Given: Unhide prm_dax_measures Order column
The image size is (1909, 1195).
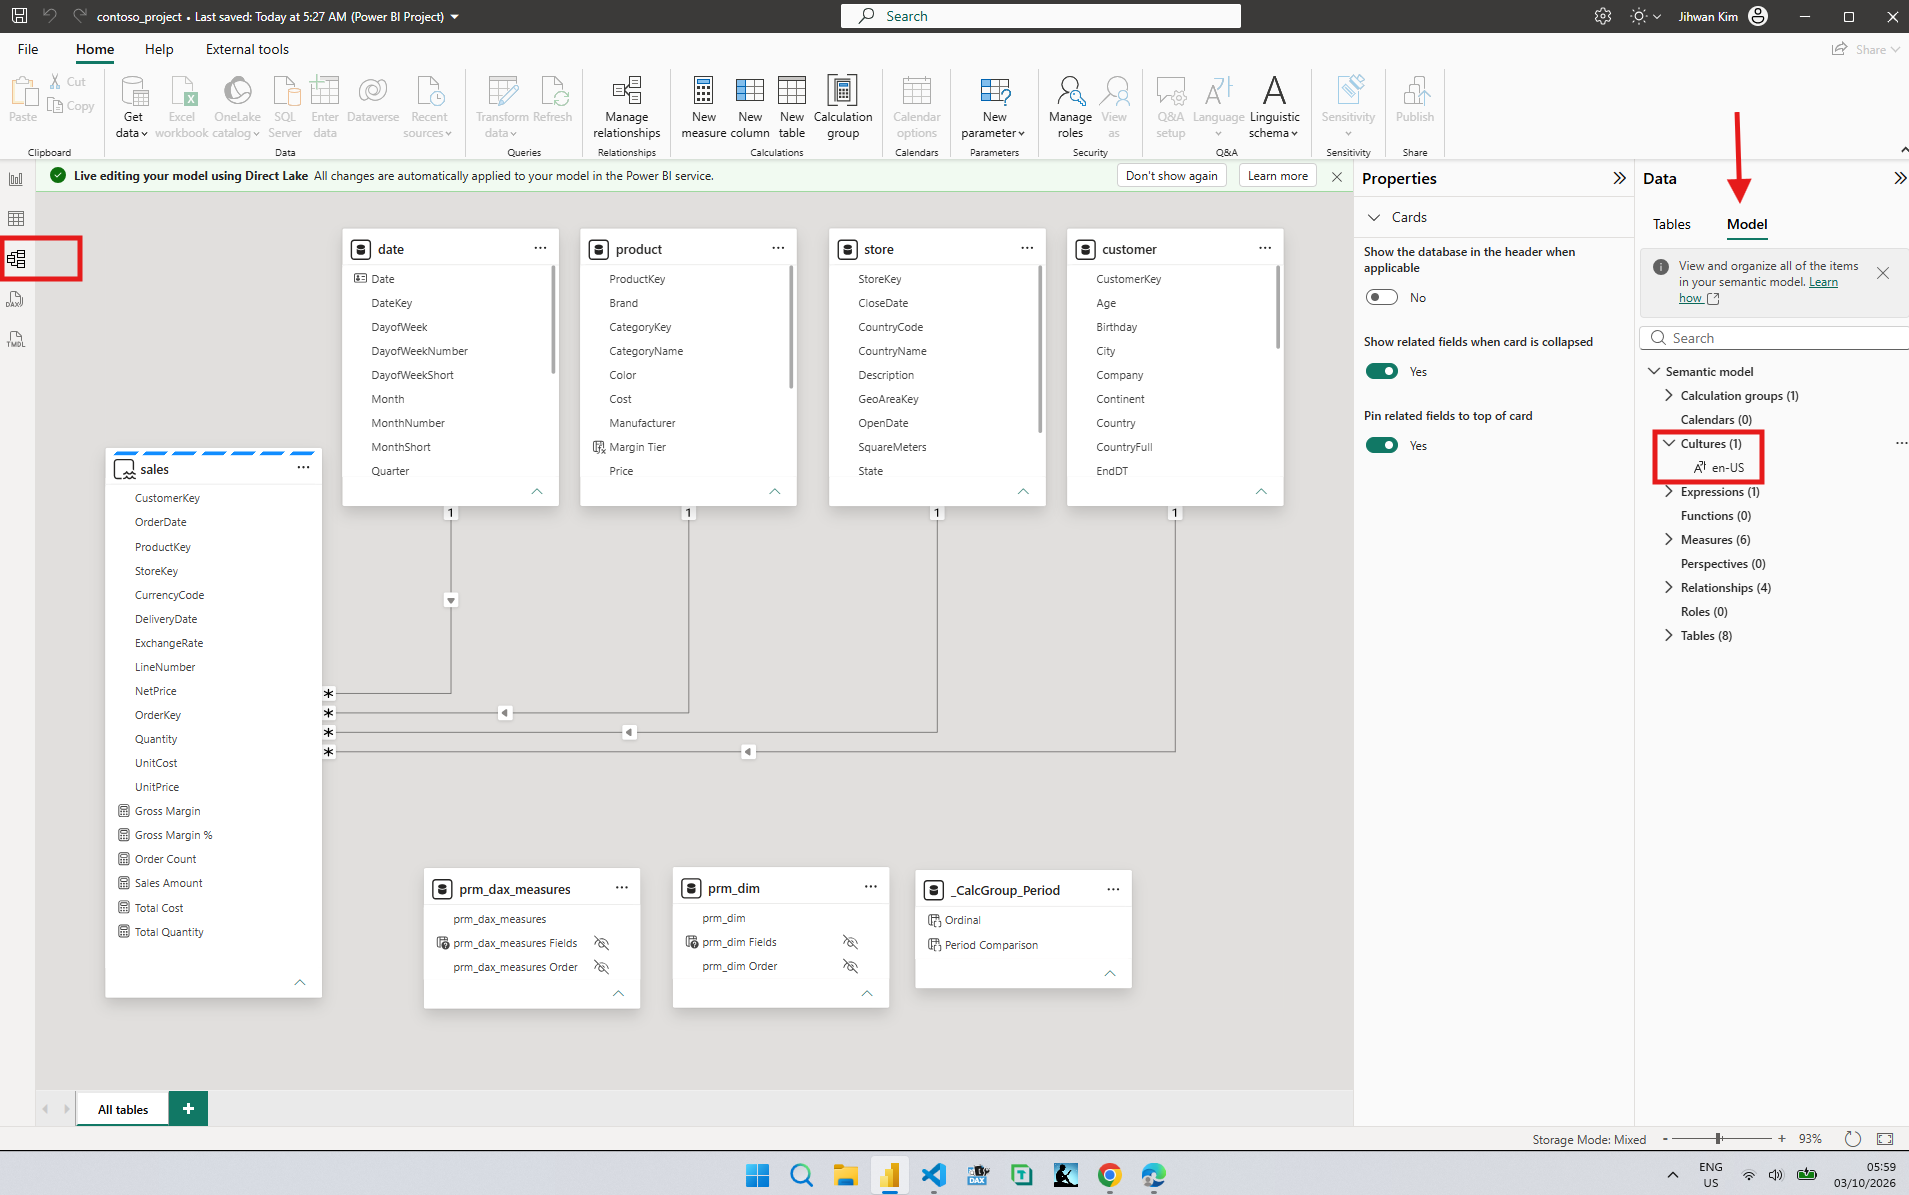Looking at the screenshot, I should 602,967.
